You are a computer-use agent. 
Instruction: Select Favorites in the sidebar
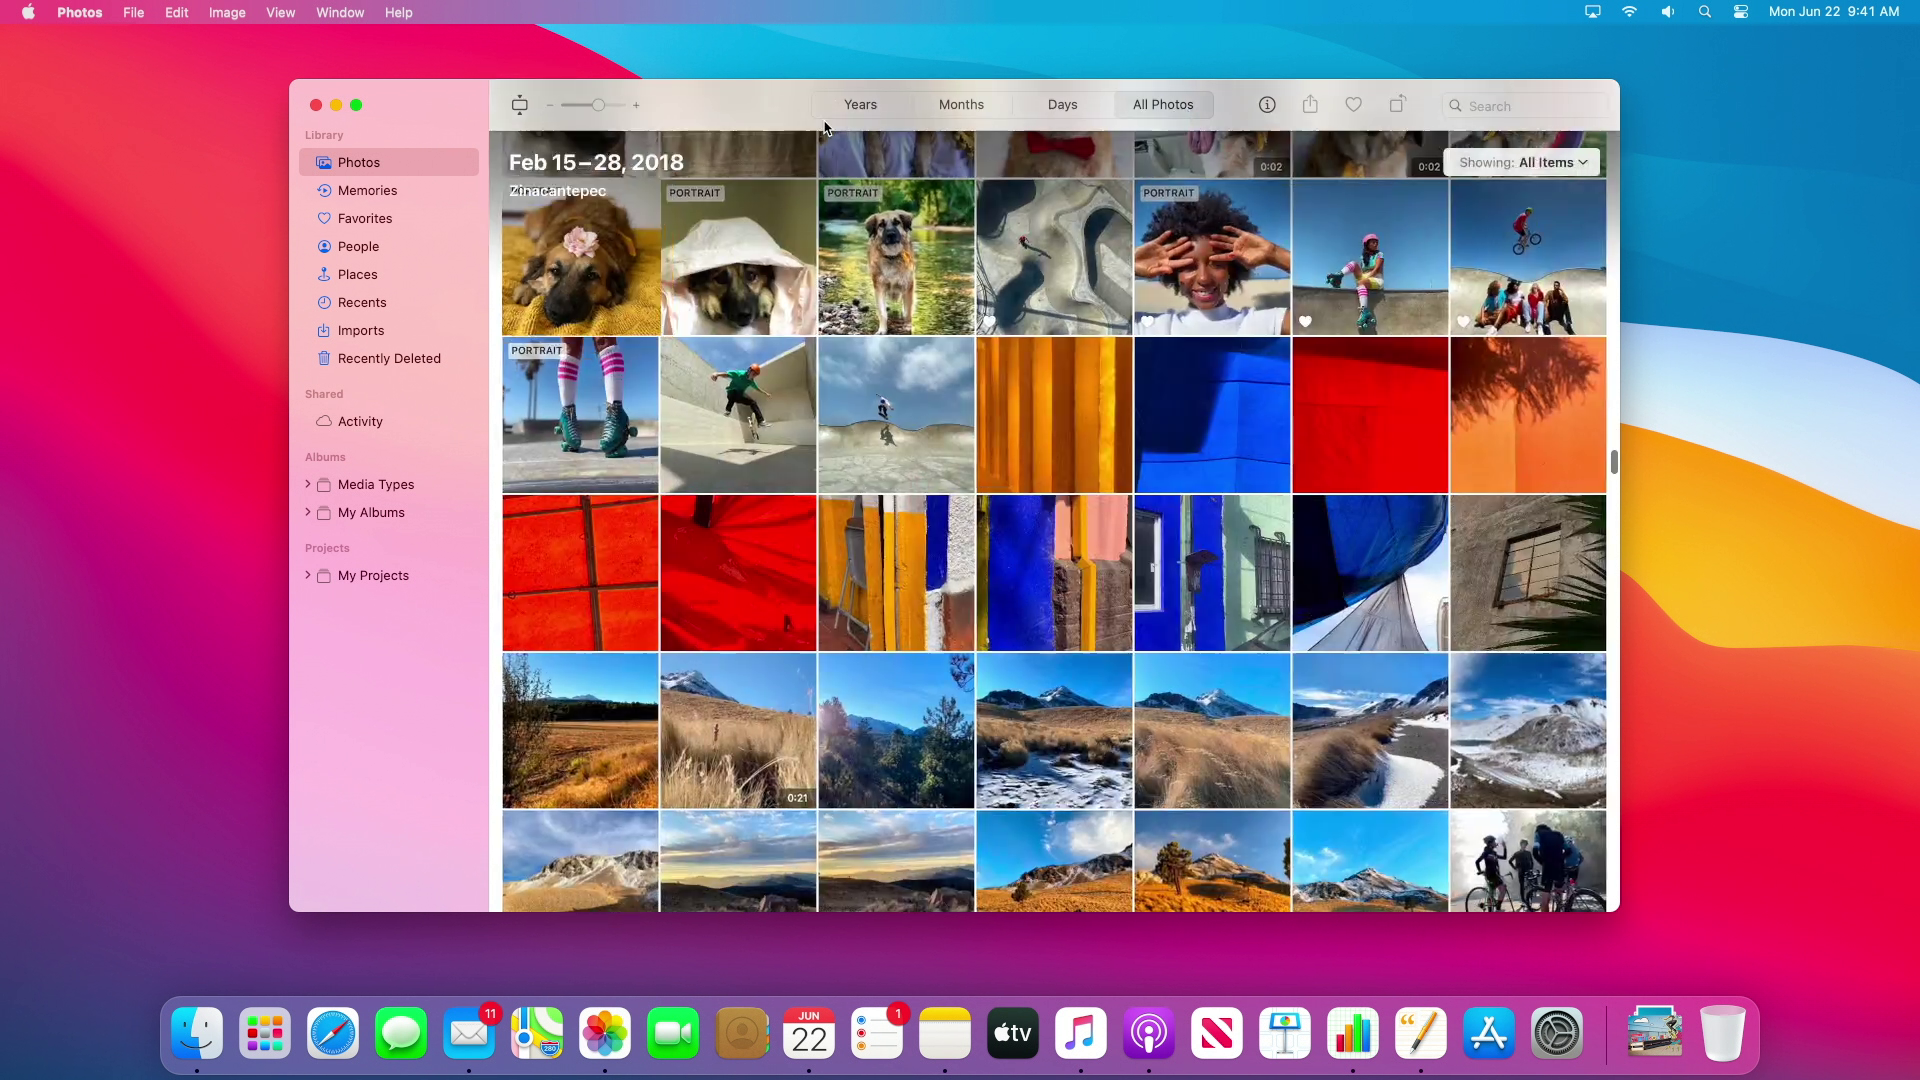coord(389,218)
